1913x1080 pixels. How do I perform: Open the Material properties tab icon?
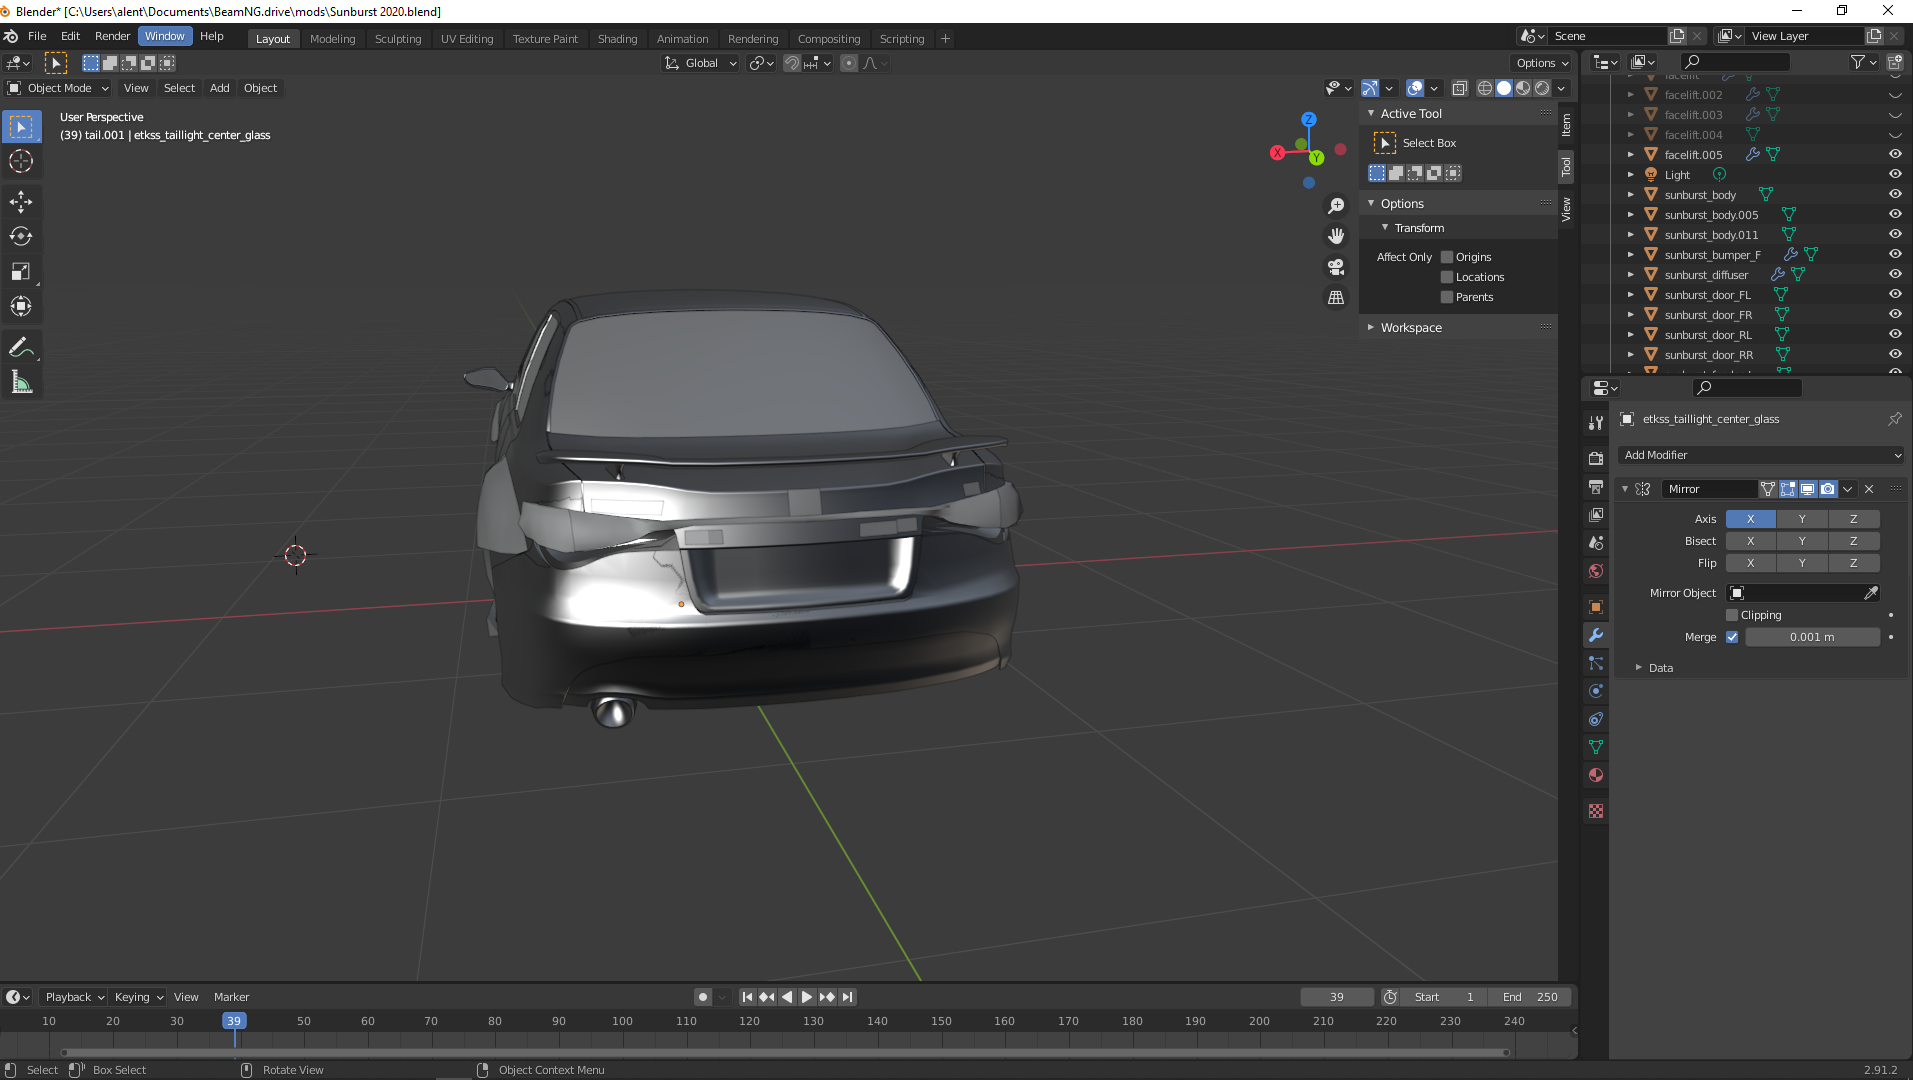point(1596,775)
